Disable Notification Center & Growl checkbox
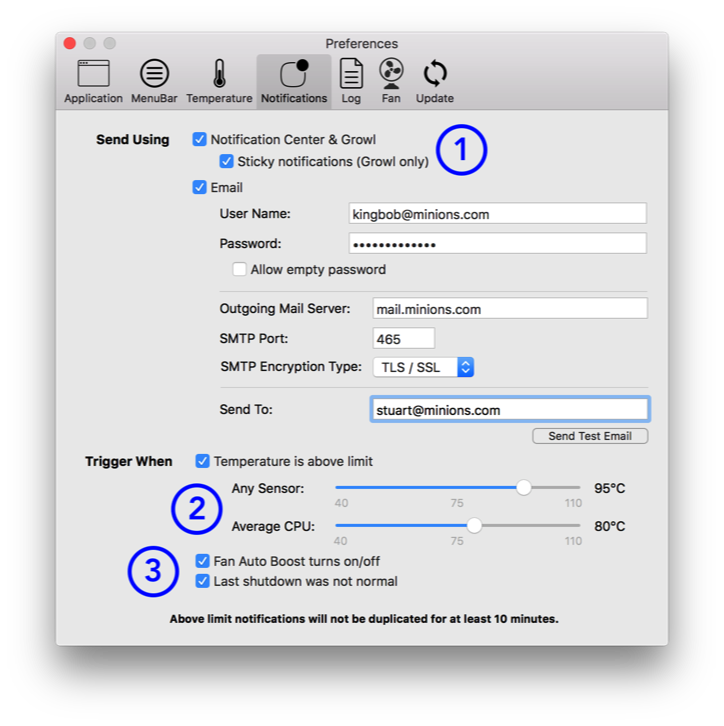724x726 pixels. pyautogui.click(x=200, y=140)
